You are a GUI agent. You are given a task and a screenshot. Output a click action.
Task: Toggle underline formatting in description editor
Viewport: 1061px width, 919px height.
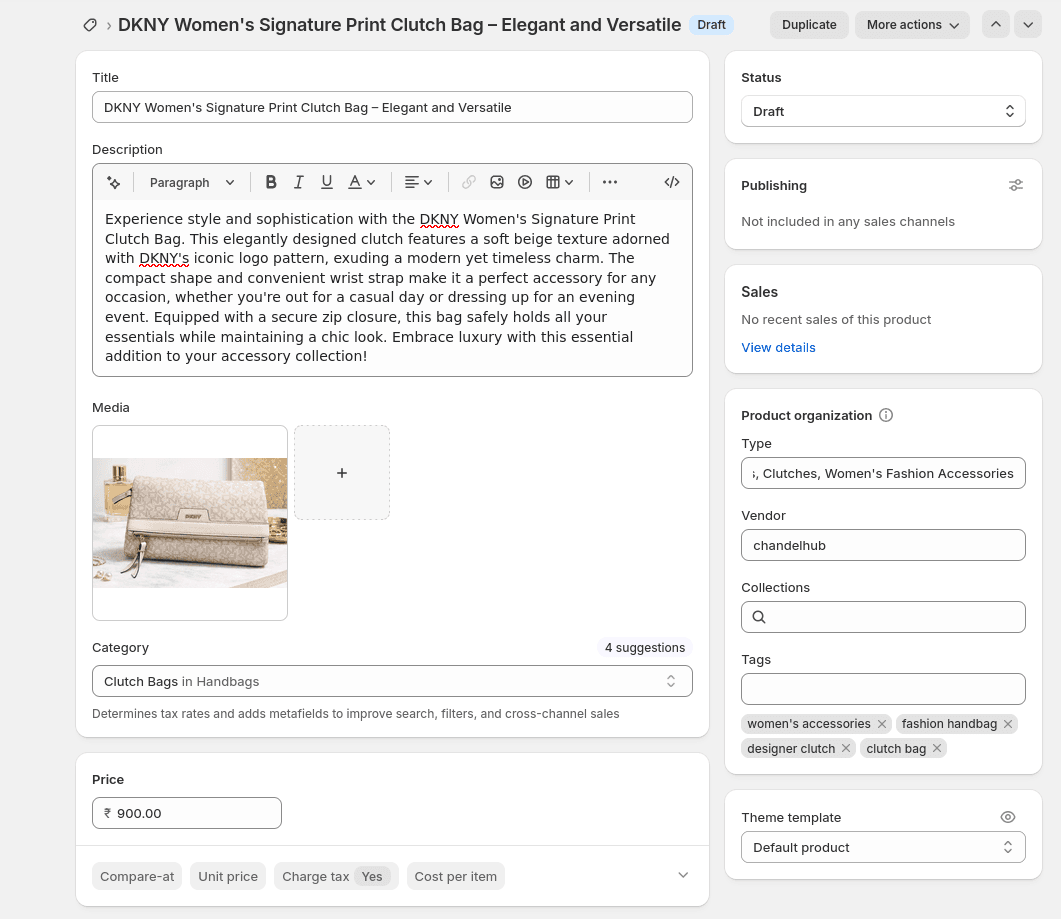tap(327, 182)
